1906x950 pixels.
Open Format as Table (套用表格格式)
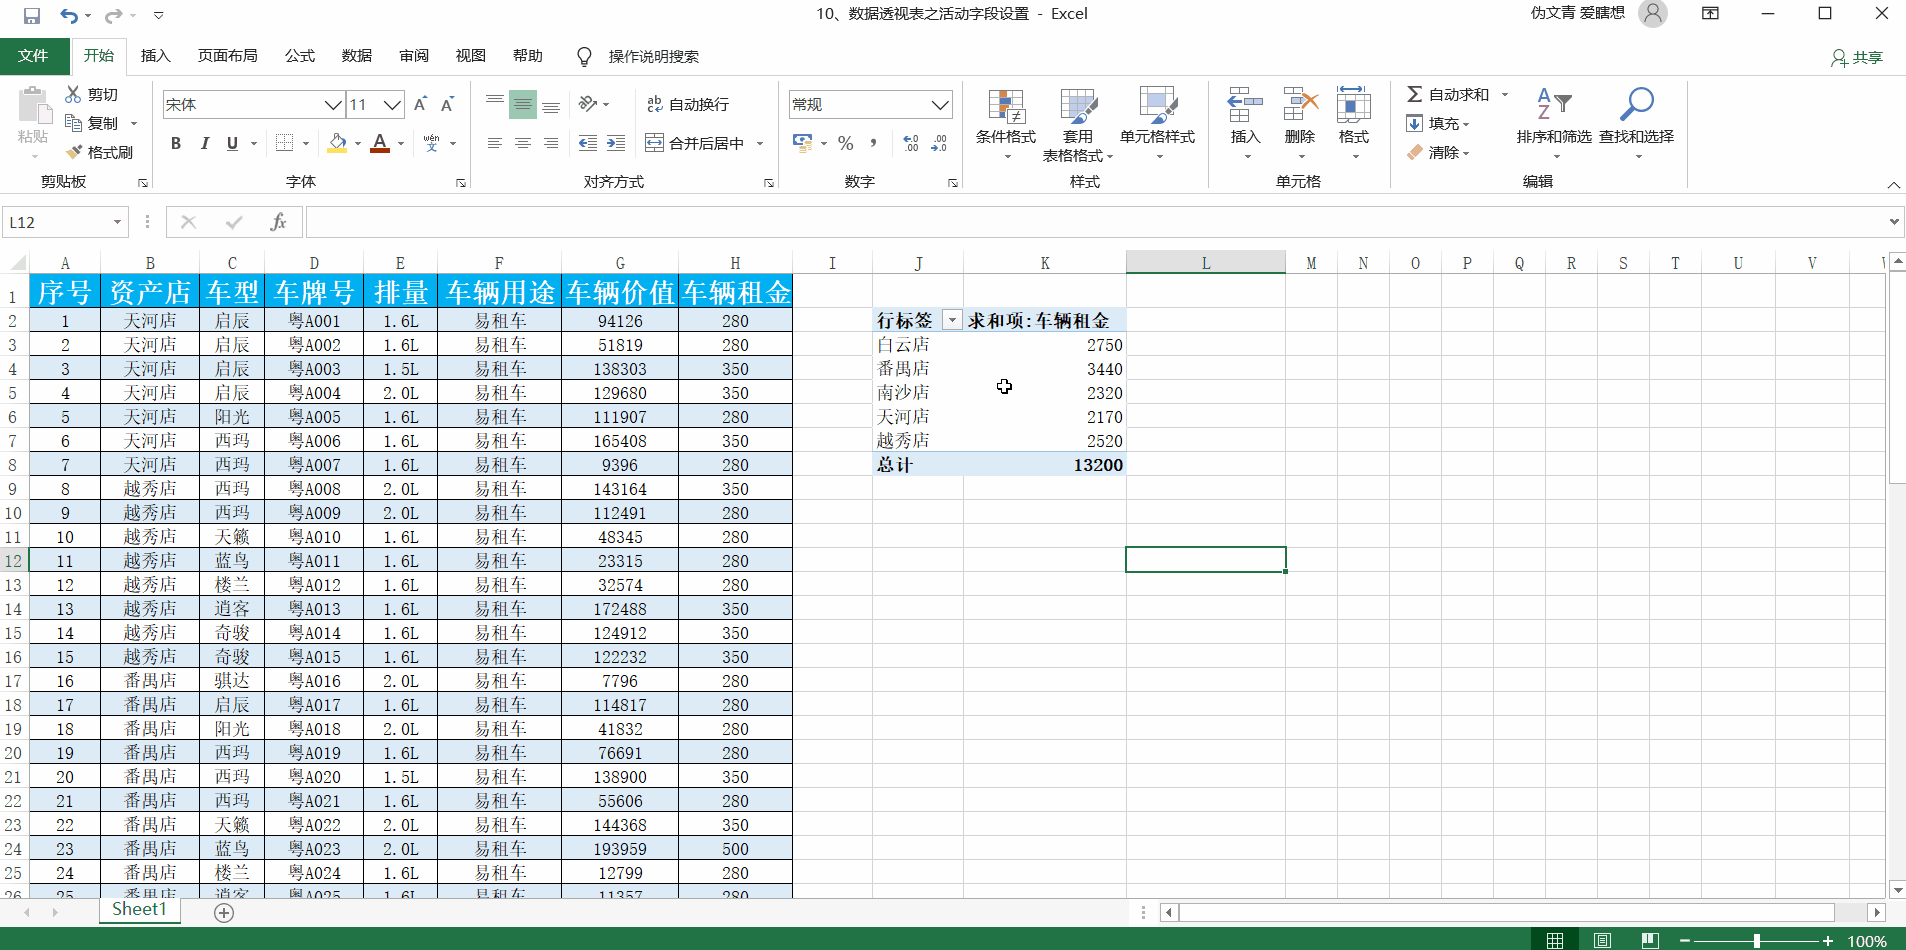1078,124
